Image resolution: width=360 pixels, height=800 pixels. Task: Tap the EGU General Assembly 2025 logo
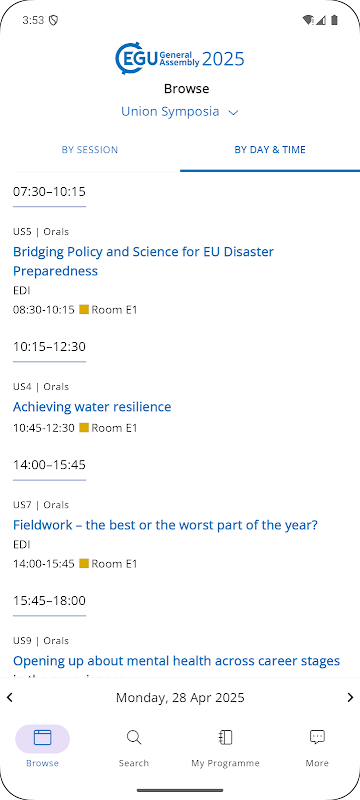180,59
